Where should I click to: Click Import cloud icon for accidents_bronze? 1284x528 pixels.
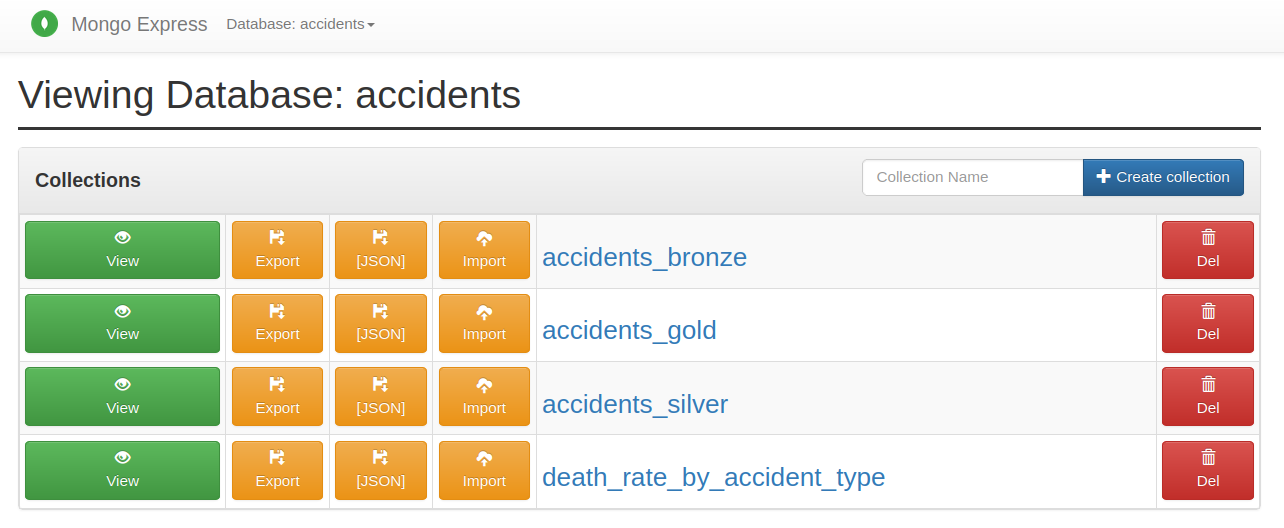pos(484,238)
